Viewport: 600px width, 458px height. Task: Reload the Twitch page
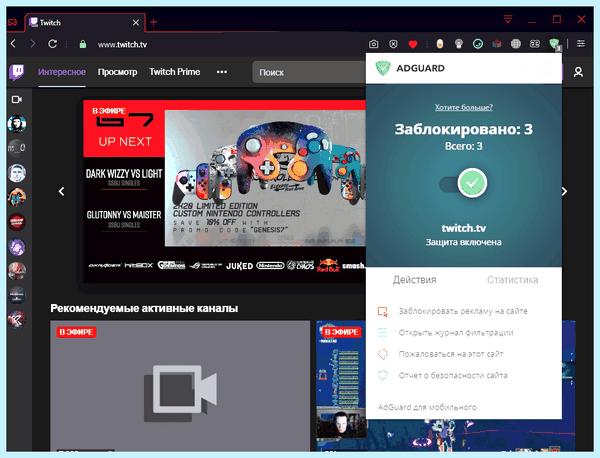(x=52, y=44)
